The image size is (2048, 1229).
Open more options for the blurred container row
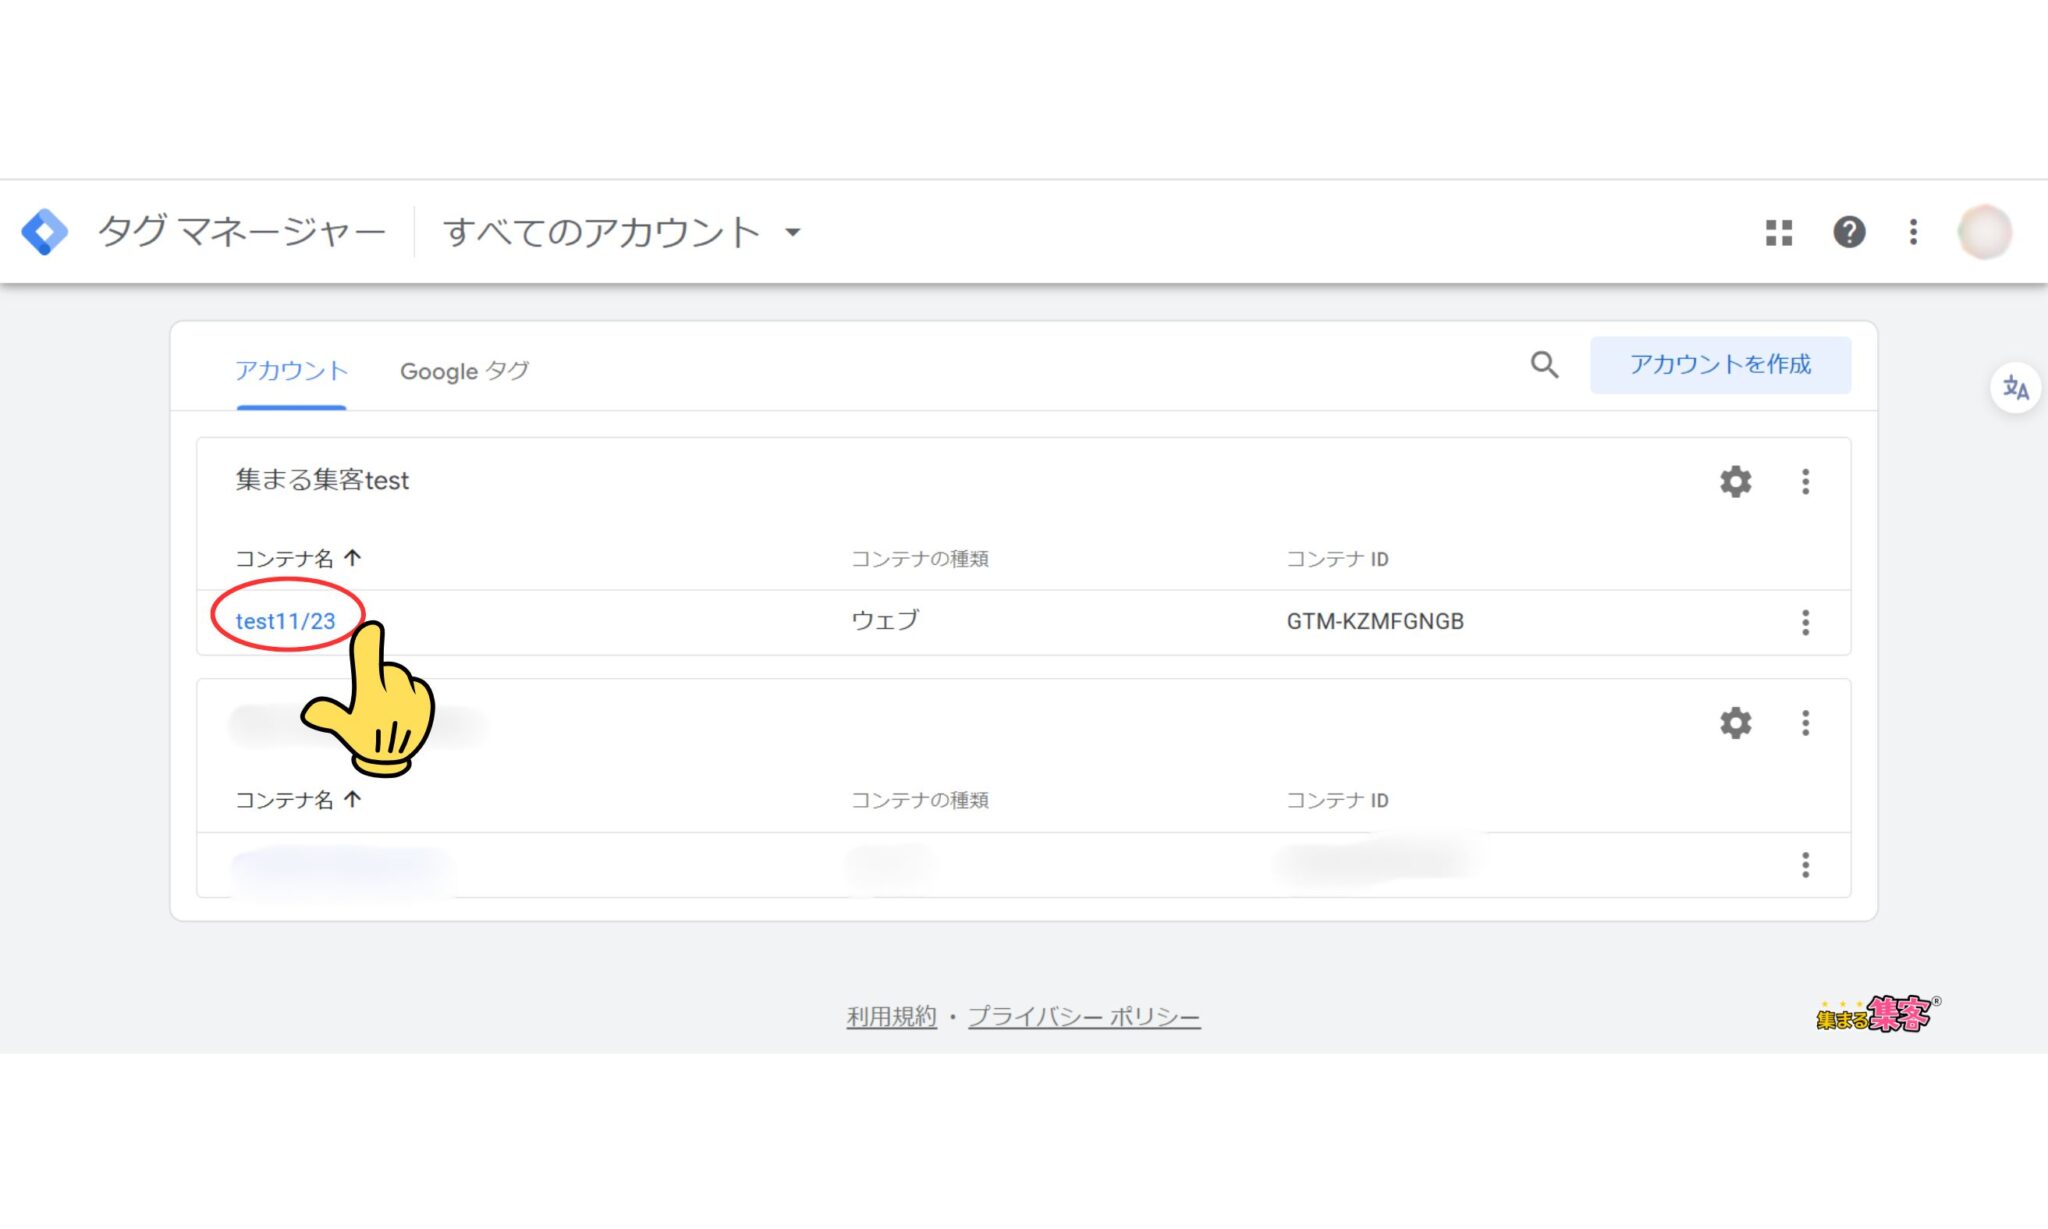(1805, 865)
